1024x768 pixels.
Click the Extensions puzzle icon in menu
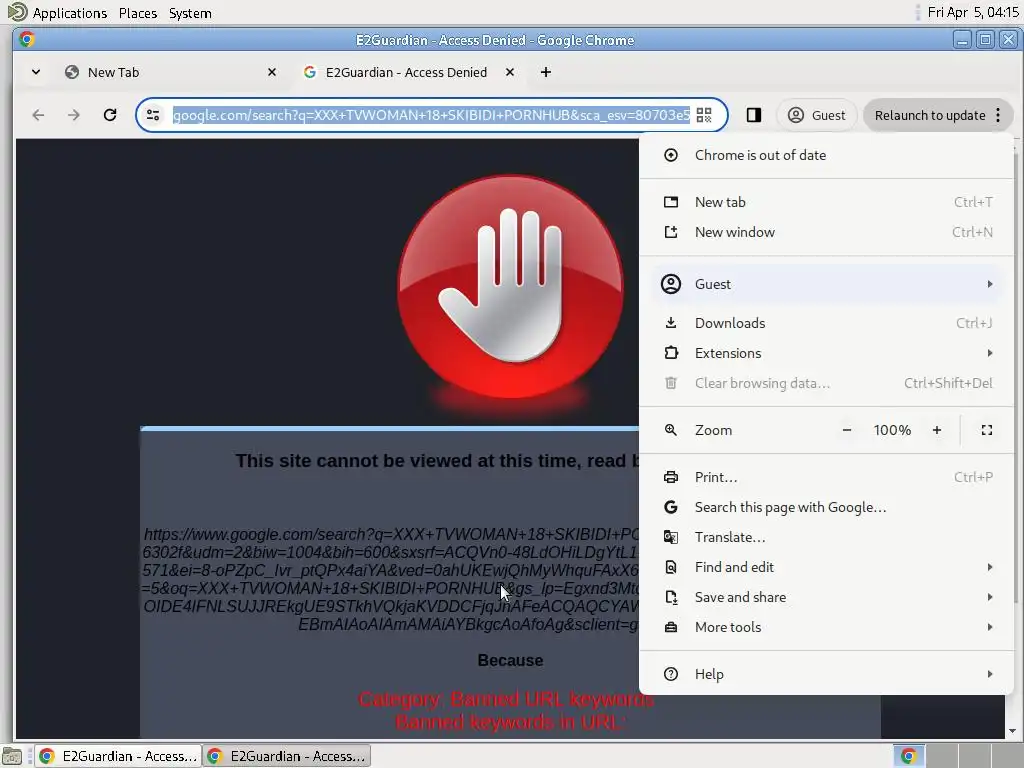coord(671,353)
